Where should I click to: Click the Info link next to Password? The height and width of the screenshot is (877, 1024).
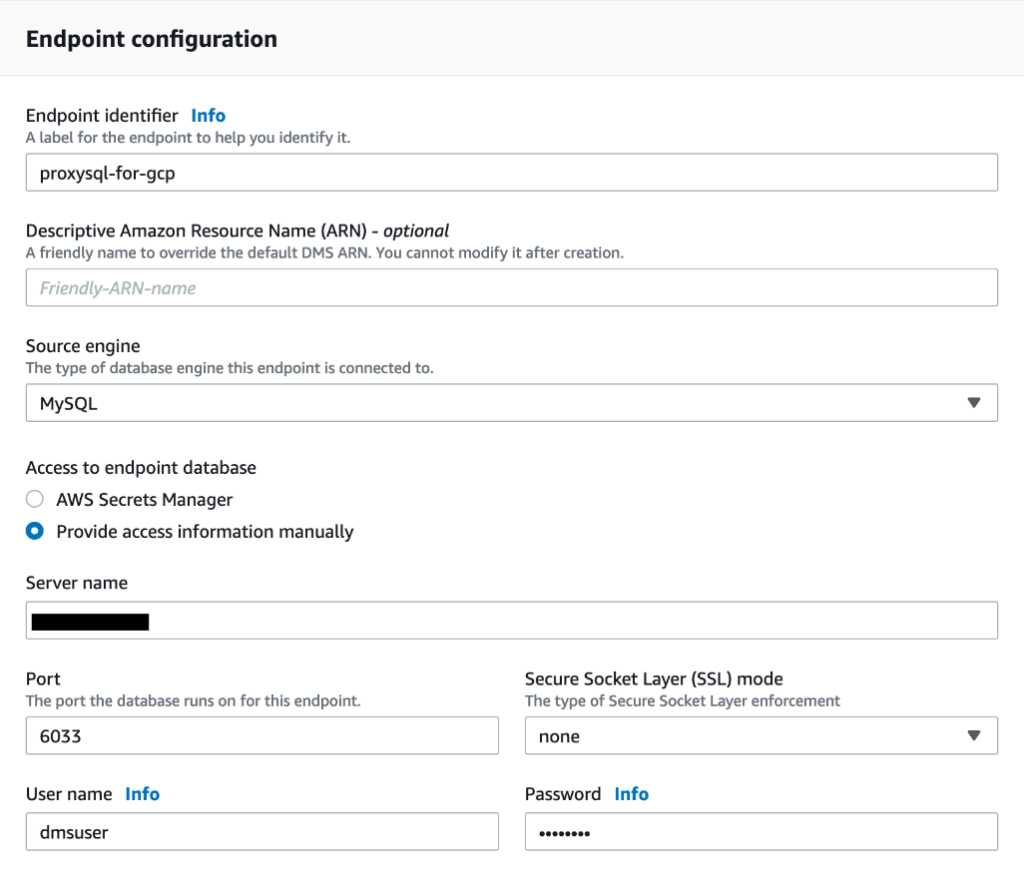click(631, 794)
